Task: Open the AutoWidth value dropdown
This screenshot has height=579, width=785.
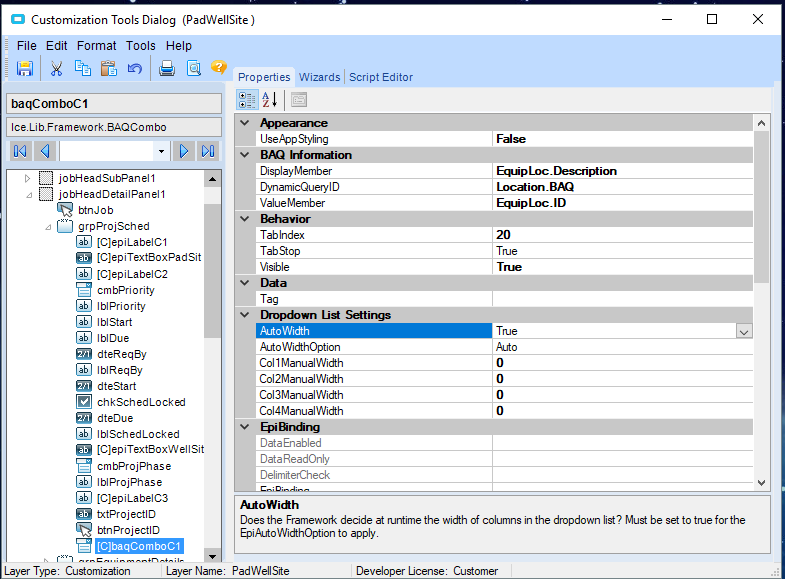Action: [x=743, y=331]
